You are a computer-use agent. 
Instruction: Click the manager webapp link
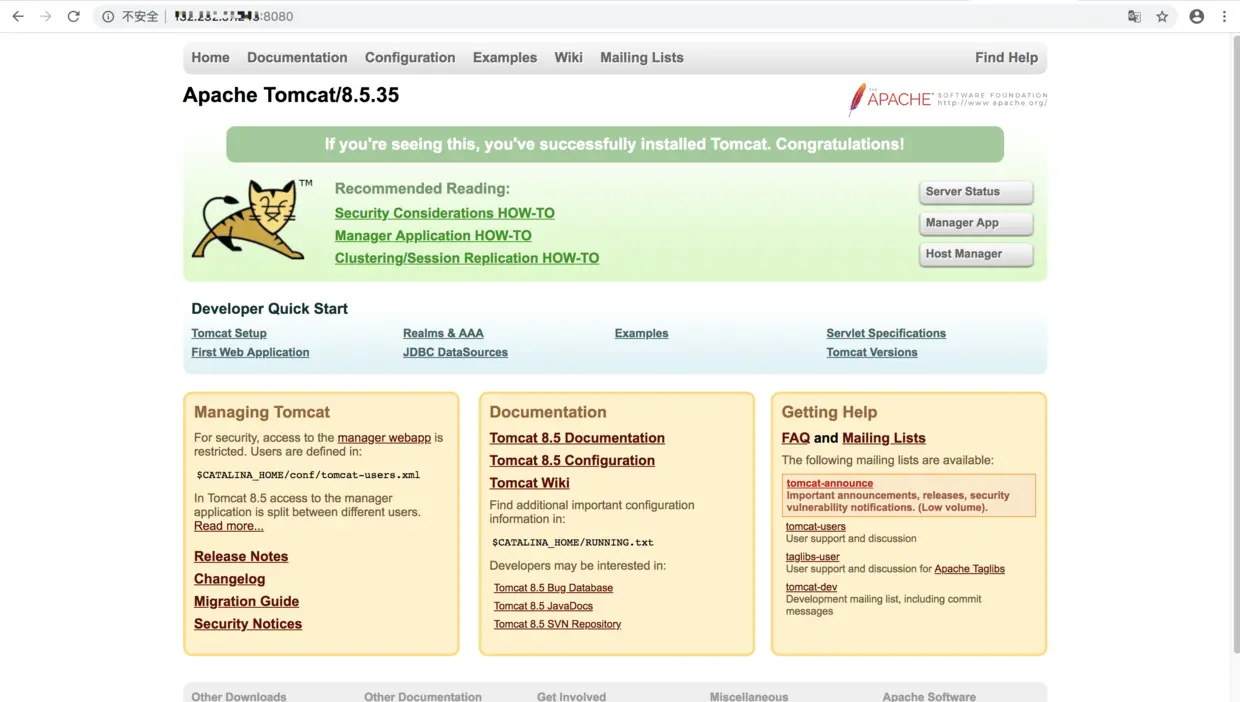click(384, 438)
